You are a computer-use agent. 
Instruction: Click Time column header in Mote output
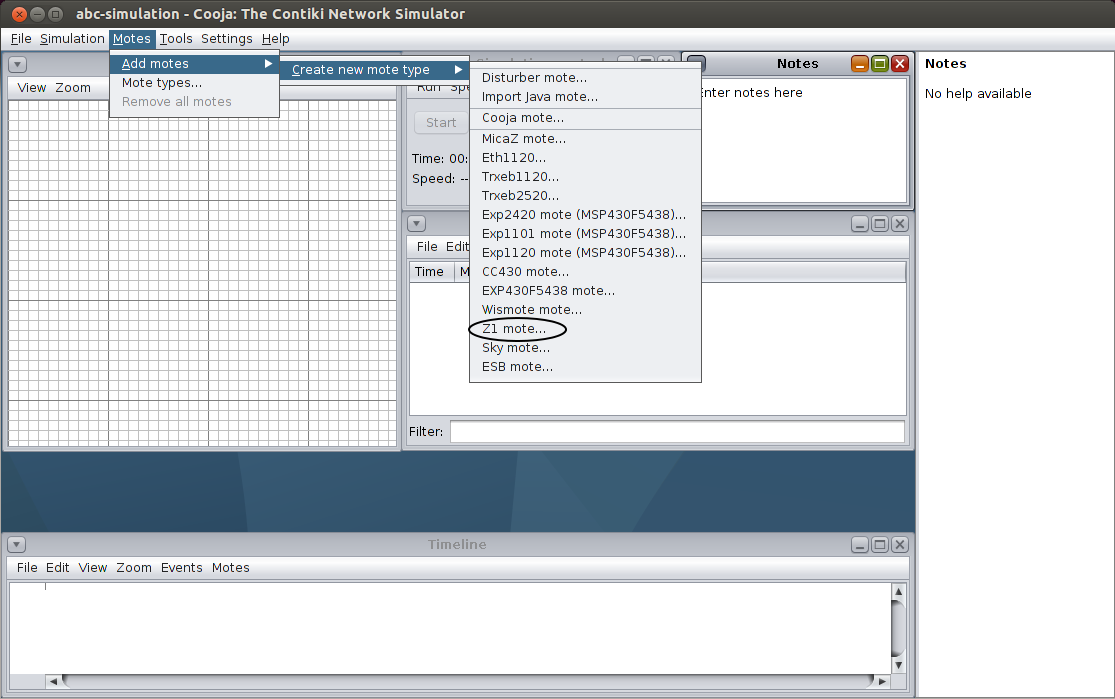coord(431,272)
